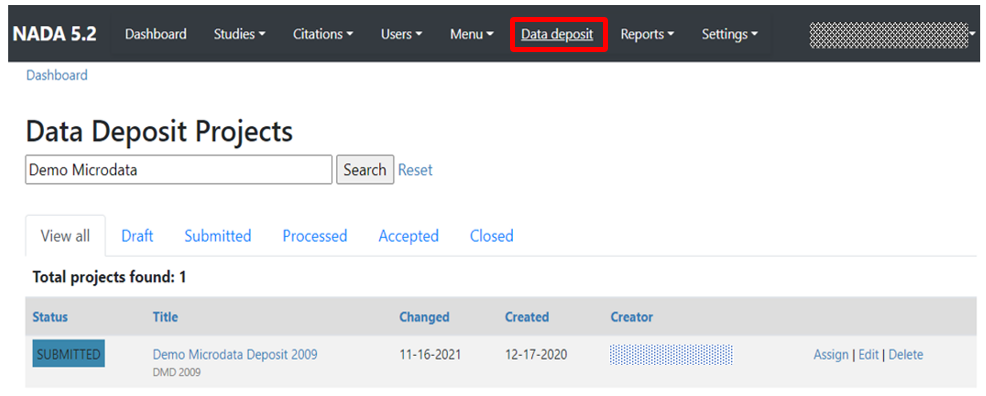This screenshot has height=396, width=986.
Task: Select the View all tab
Action: [x=65, y=236]
